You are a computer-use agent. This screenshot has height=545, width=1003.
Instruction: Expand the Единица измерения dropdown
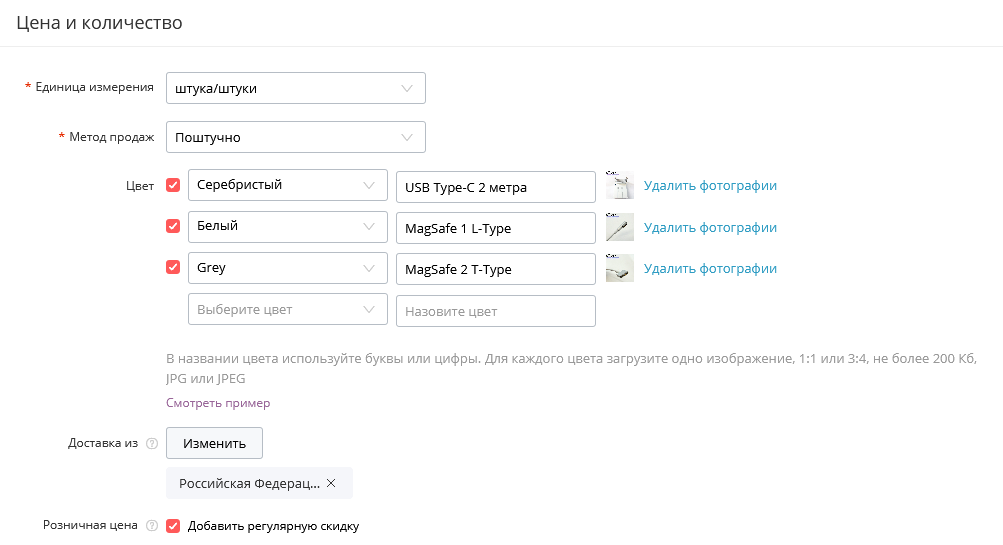(295, 88)
